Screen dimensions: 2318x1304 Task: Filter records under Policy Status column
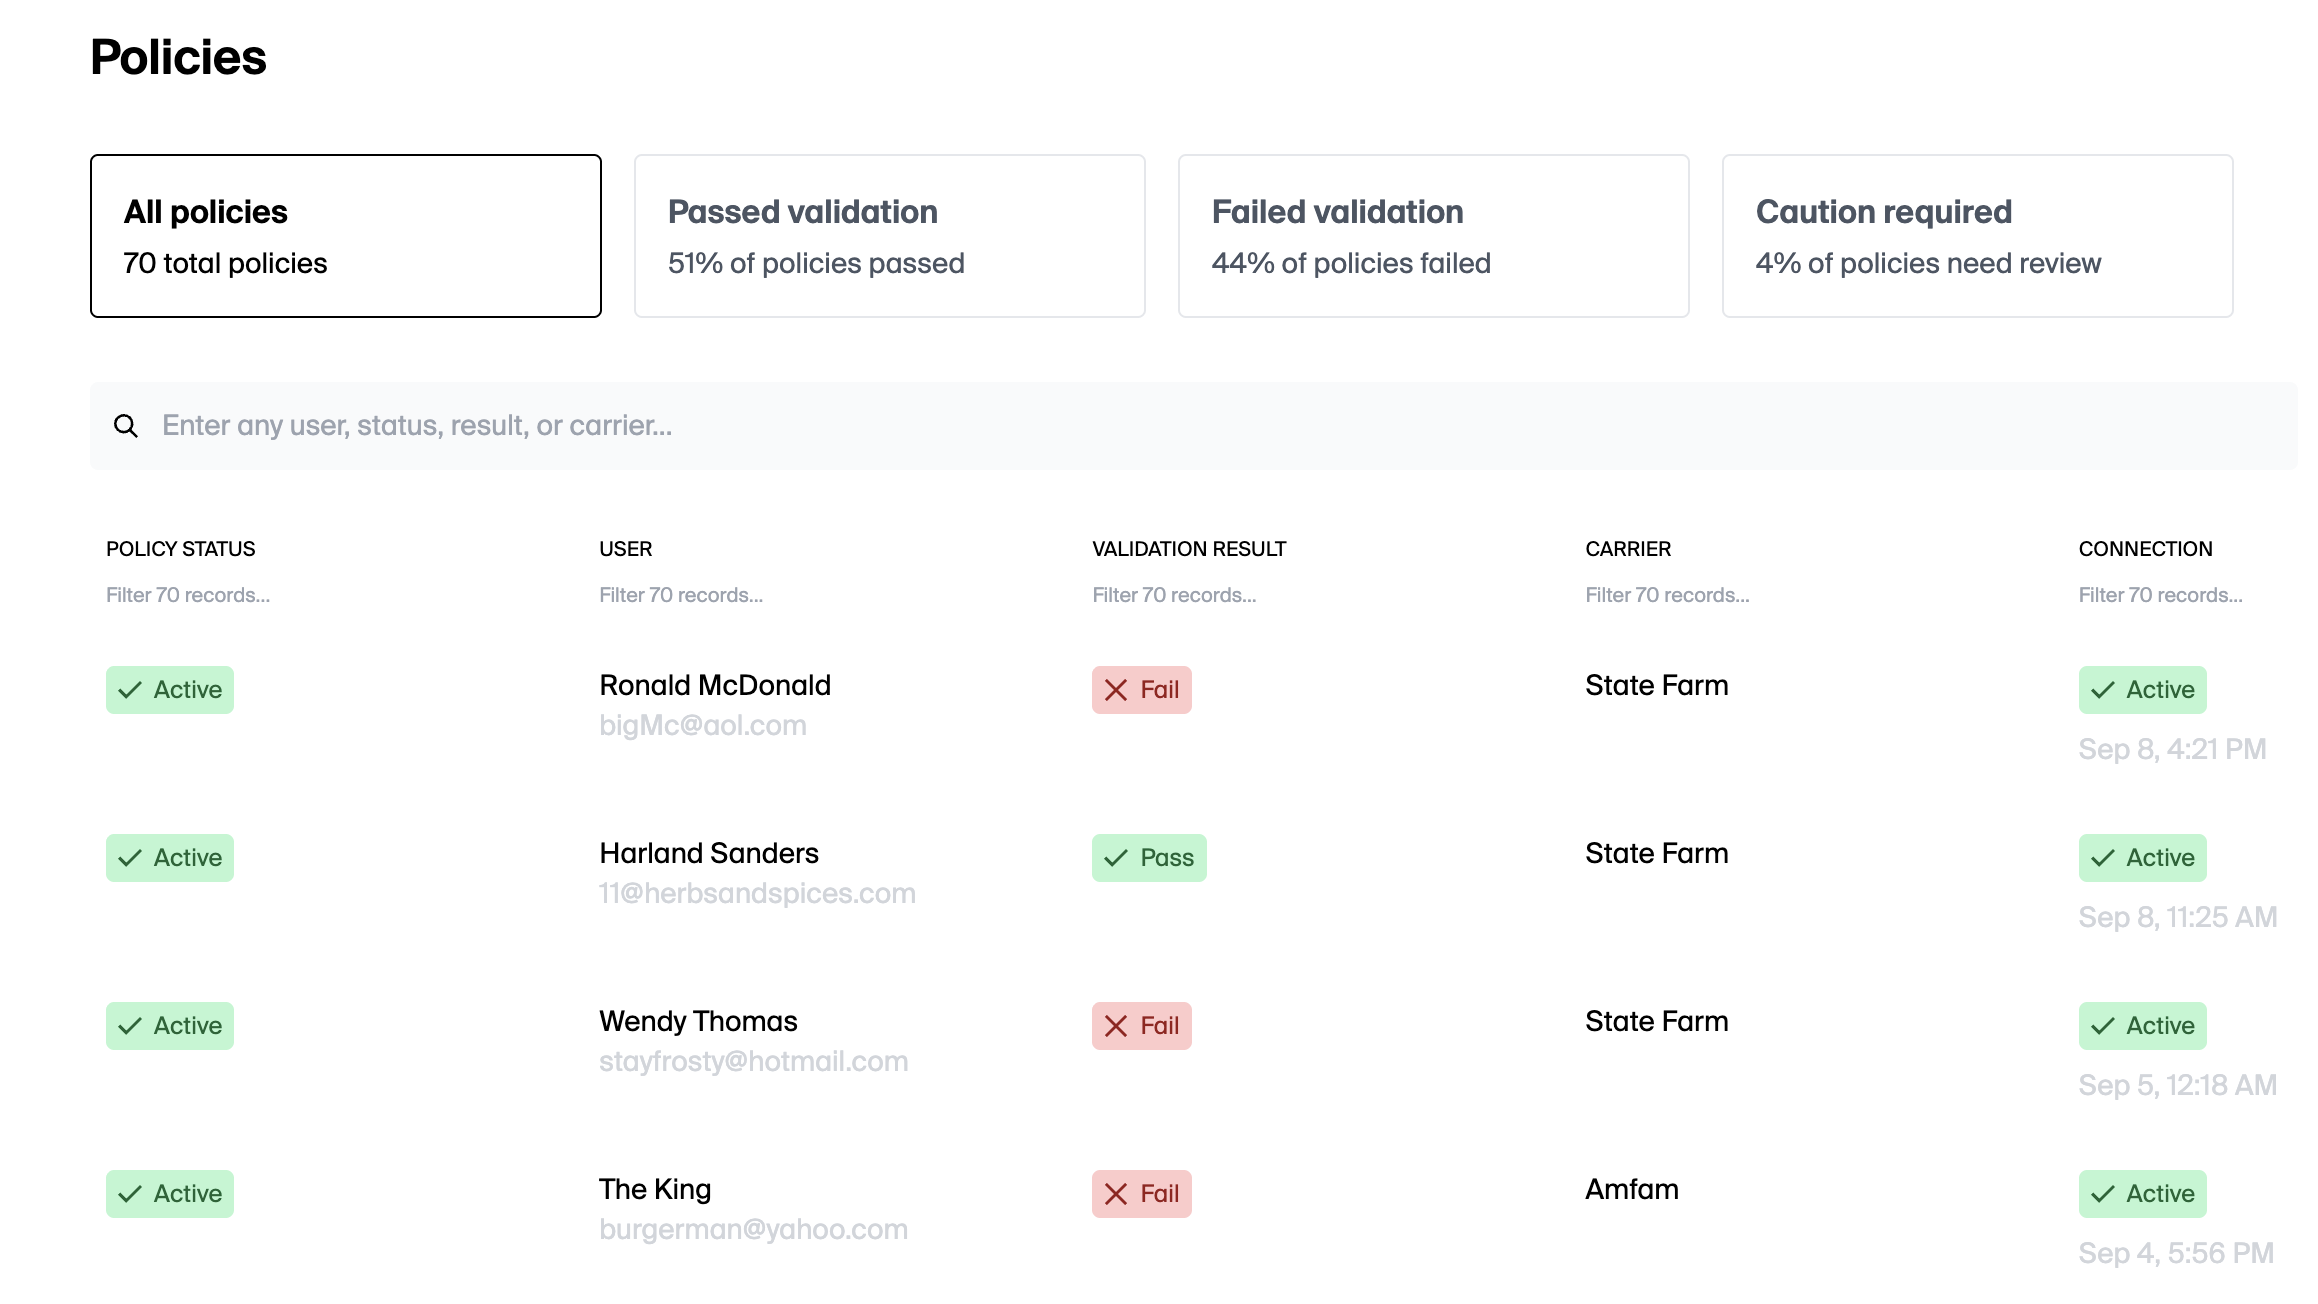click(x=188, y=595)
